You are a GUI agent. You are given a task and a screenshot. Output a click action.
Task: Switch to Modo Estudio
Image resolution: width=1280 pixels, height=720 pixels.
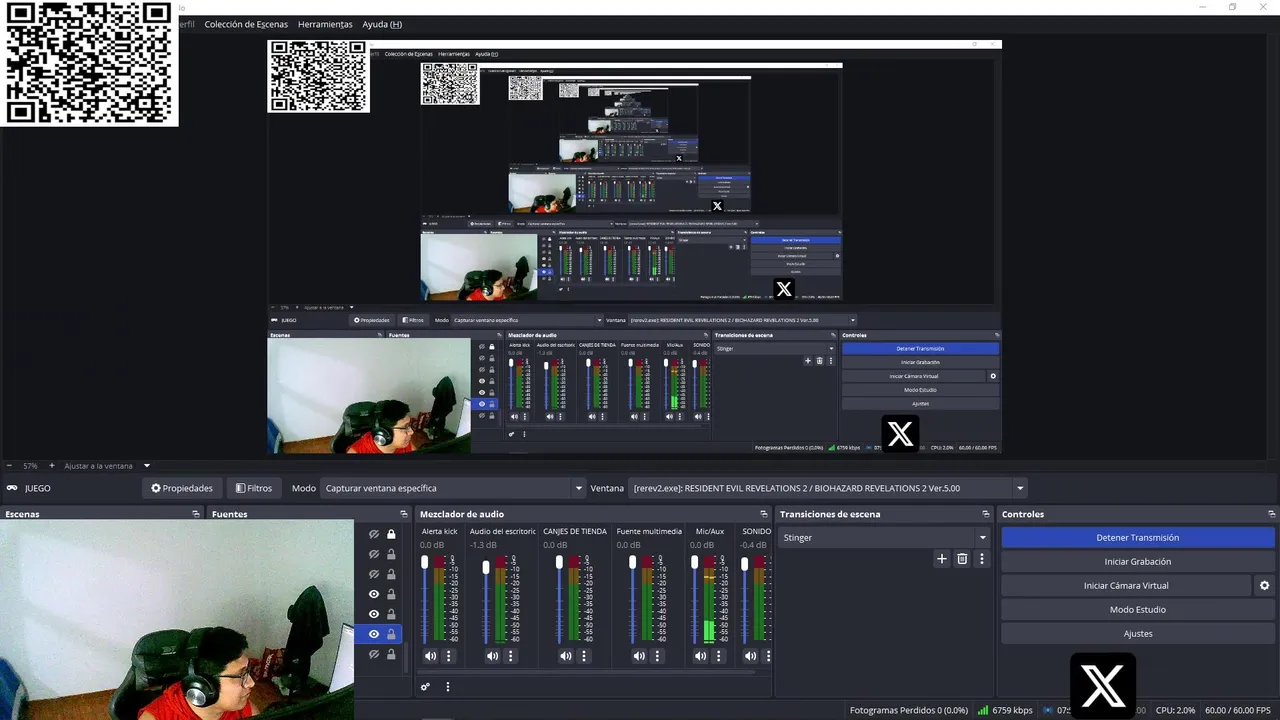tap(1138, 610)
